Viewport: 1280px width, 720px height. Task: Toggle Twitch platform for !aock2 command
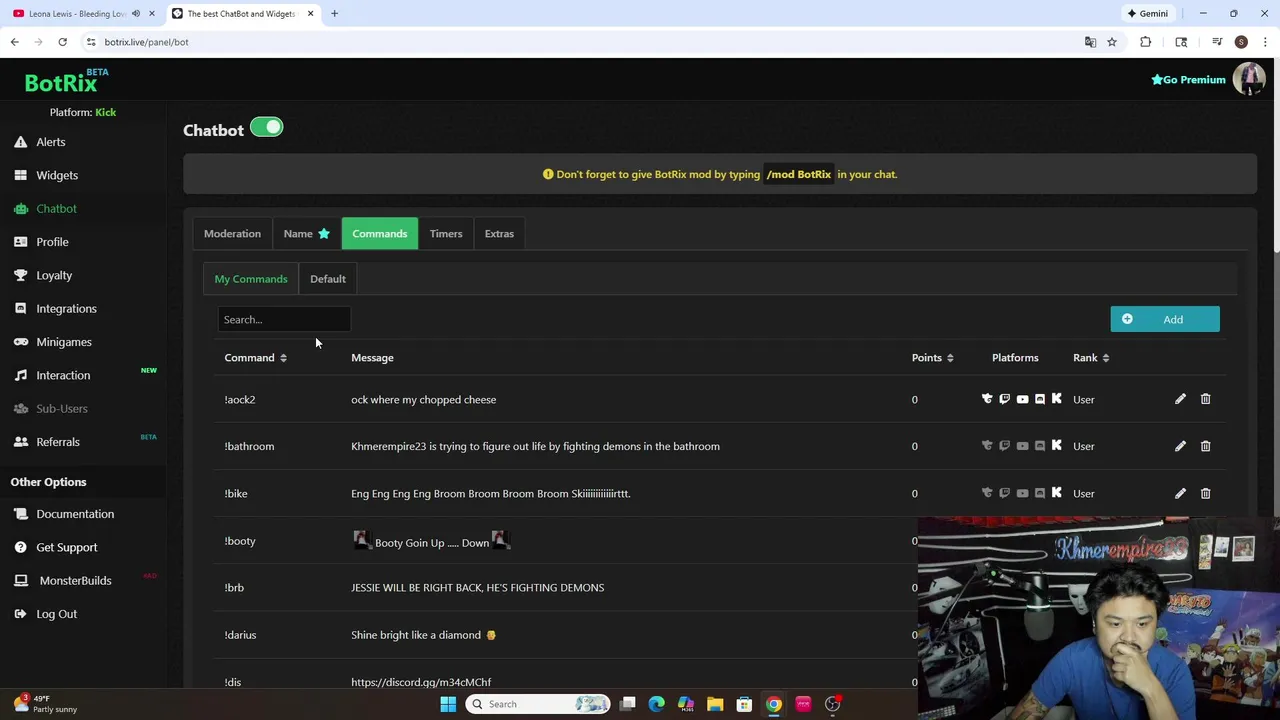[1005, 399]
